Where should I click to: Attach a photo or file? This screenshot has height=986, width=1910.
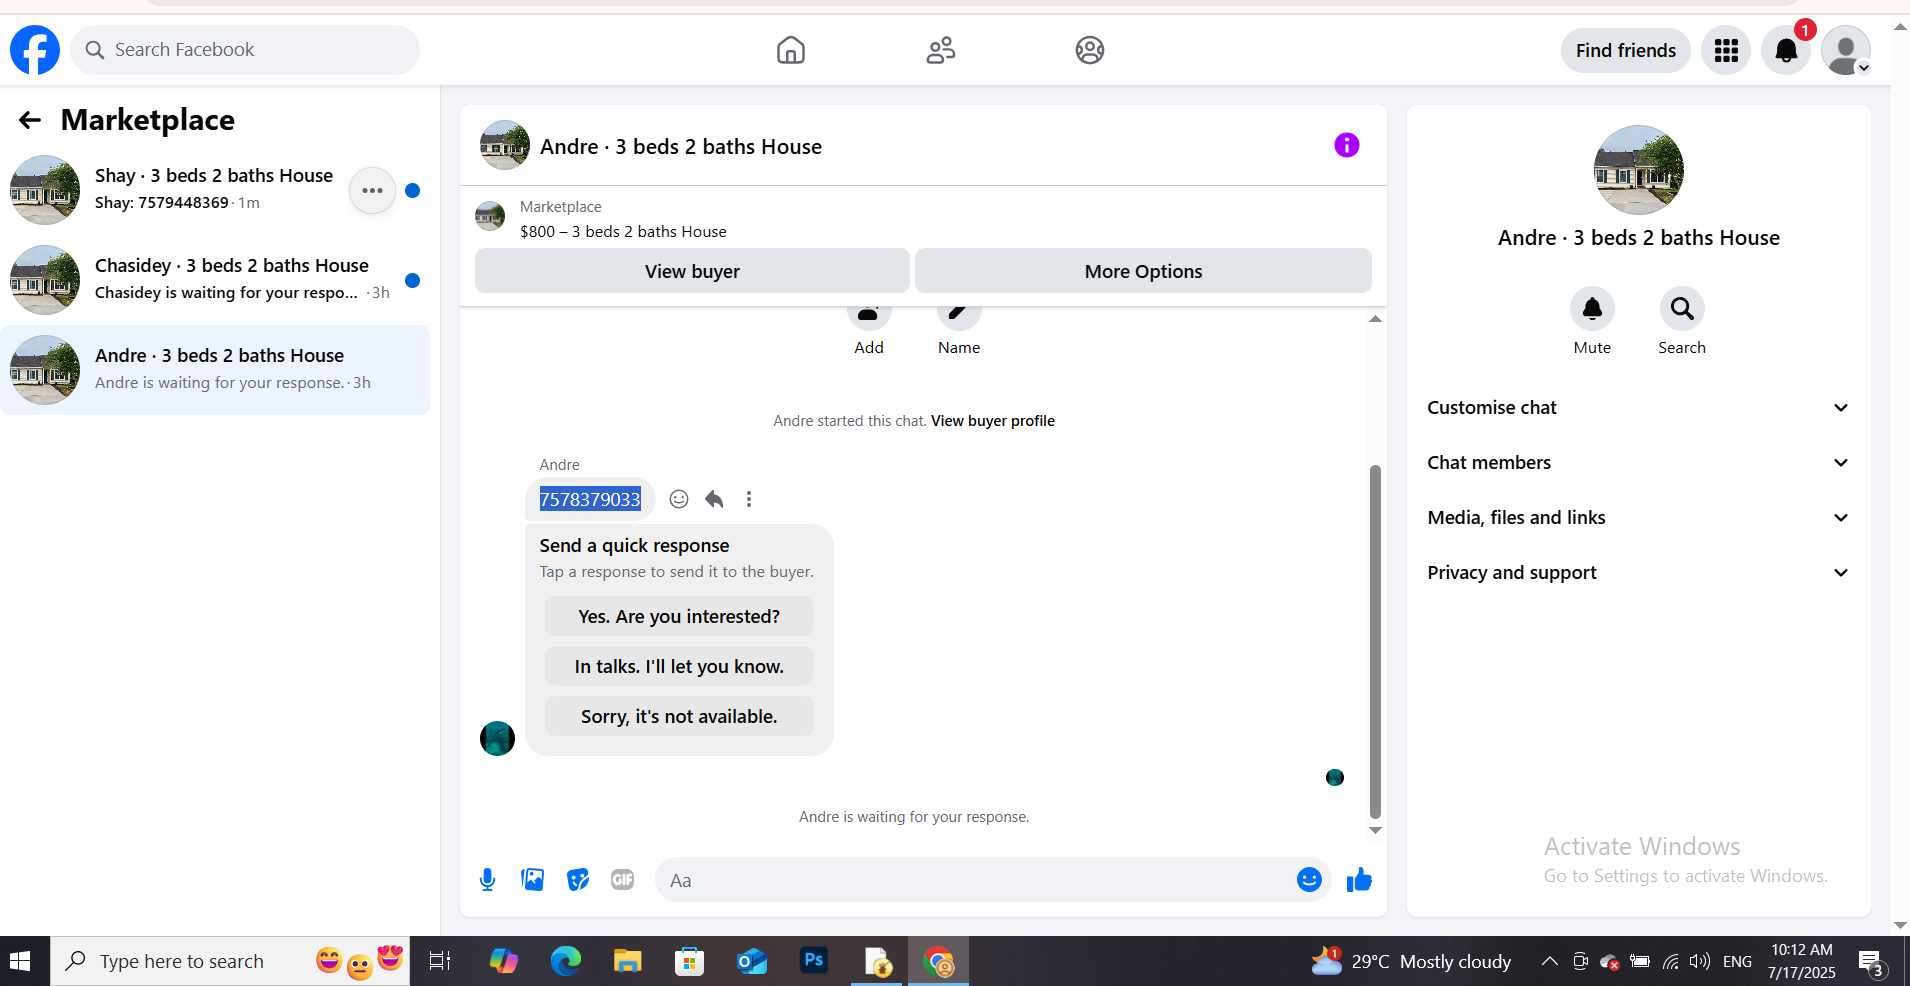[x=532, y=880]
